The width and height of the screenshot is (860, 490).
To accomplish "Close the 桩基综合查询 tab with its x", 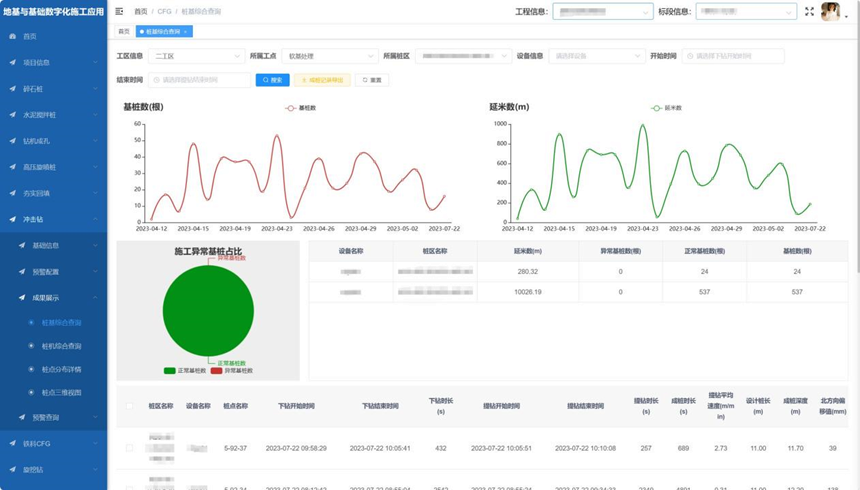I will (185, 32).
